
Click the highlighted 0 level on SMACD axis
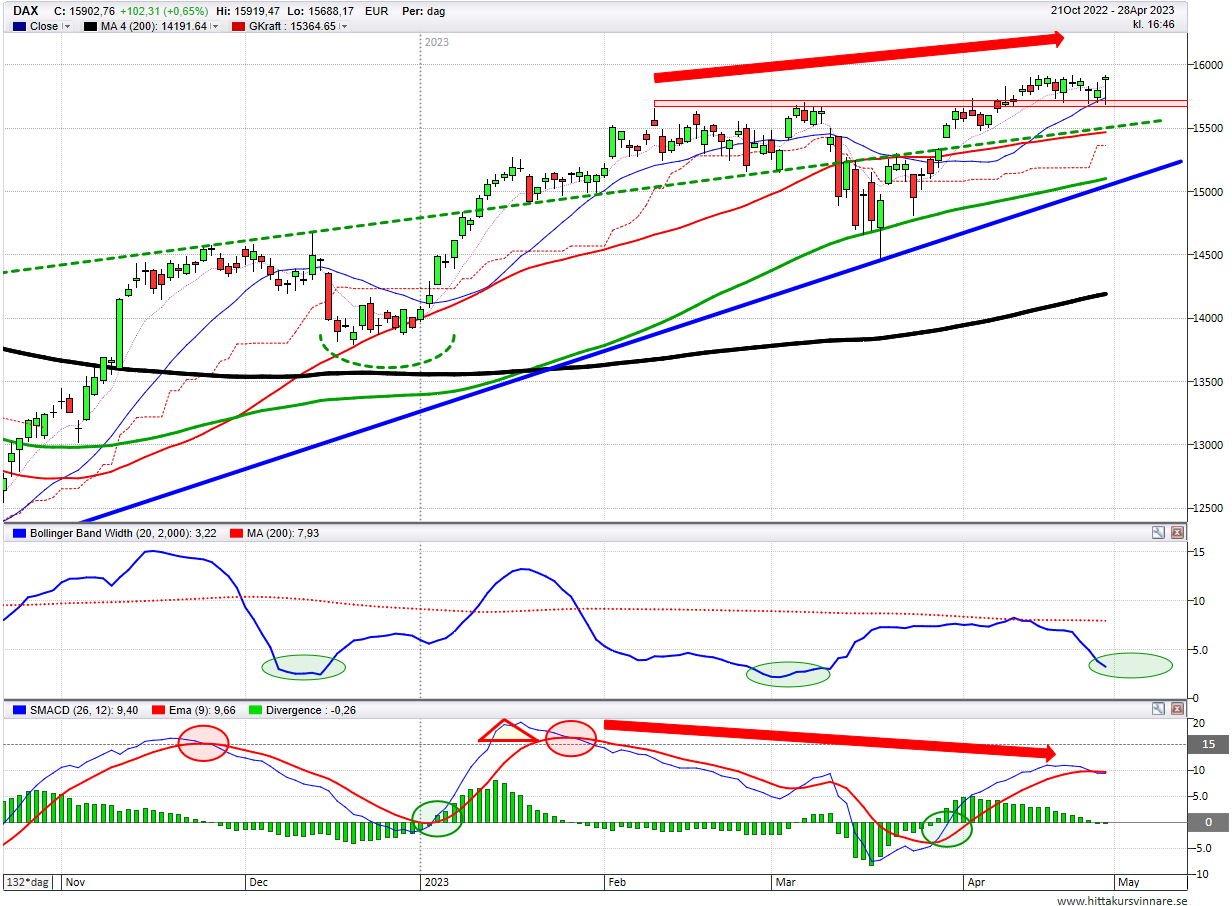click(x=1208, y=822)
